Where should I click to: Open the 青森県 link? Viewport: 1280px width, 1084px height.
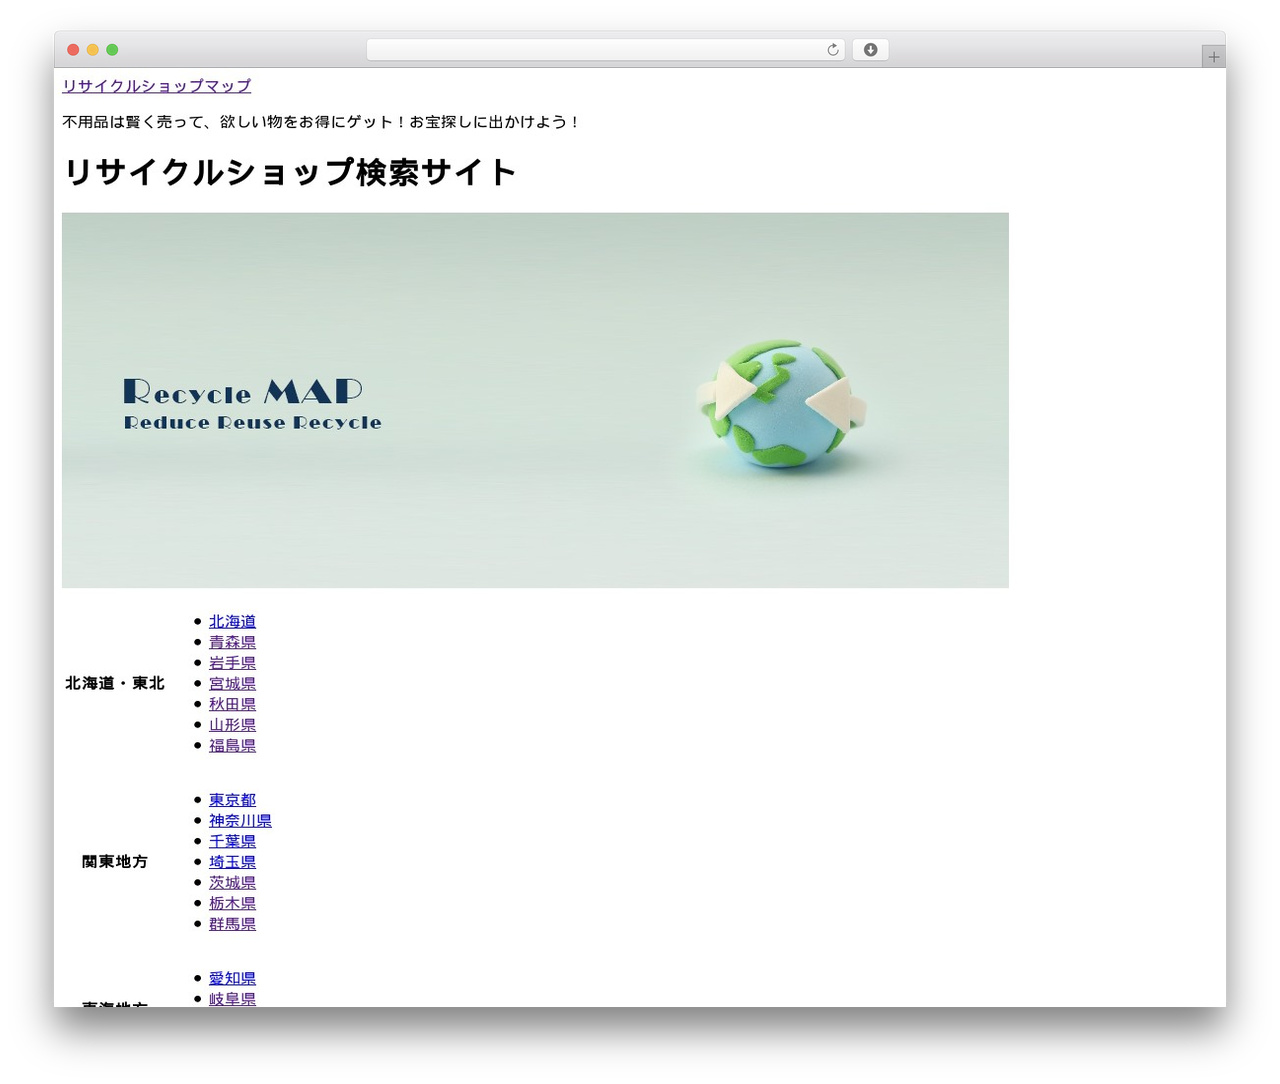(232, 642)
